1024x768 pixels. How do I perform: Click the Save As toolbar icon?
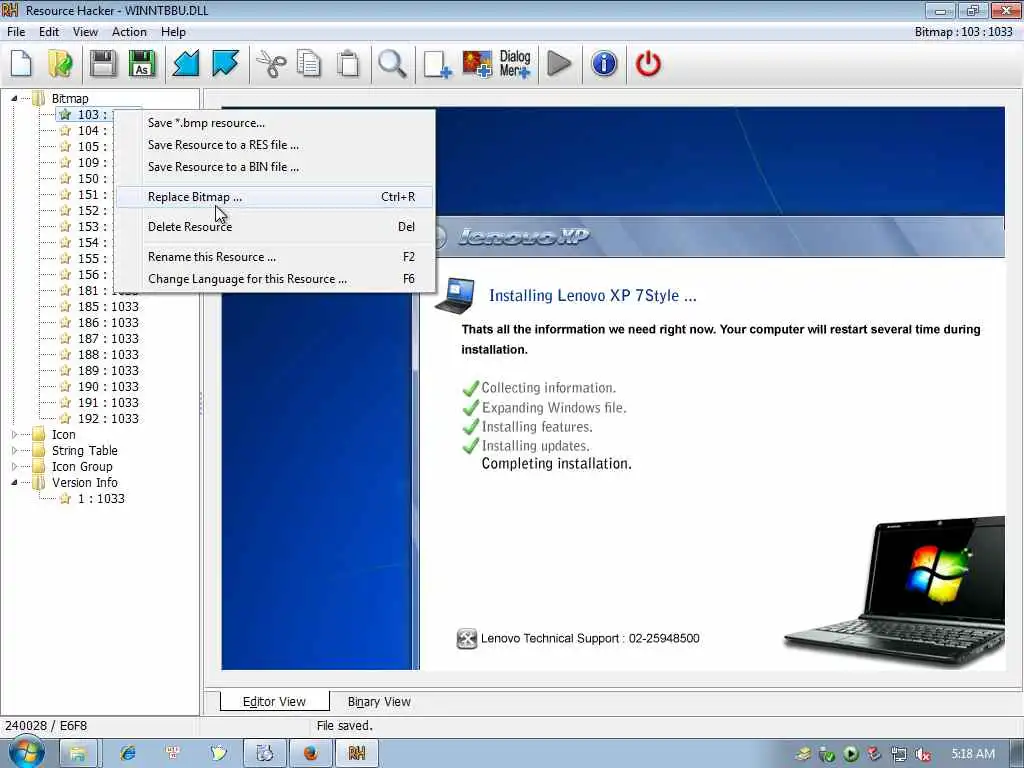[x=142, y=64]
